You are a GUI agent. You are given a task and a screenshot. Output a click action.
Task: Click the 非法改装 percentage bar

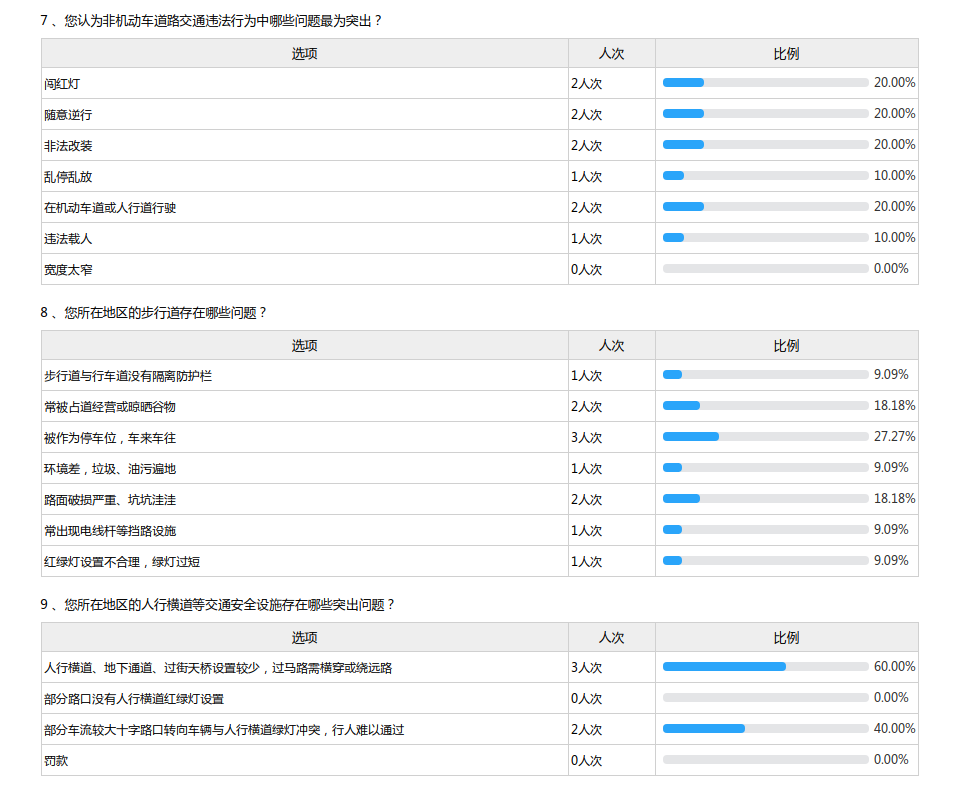pyautogui.click(x=765, y=145)
